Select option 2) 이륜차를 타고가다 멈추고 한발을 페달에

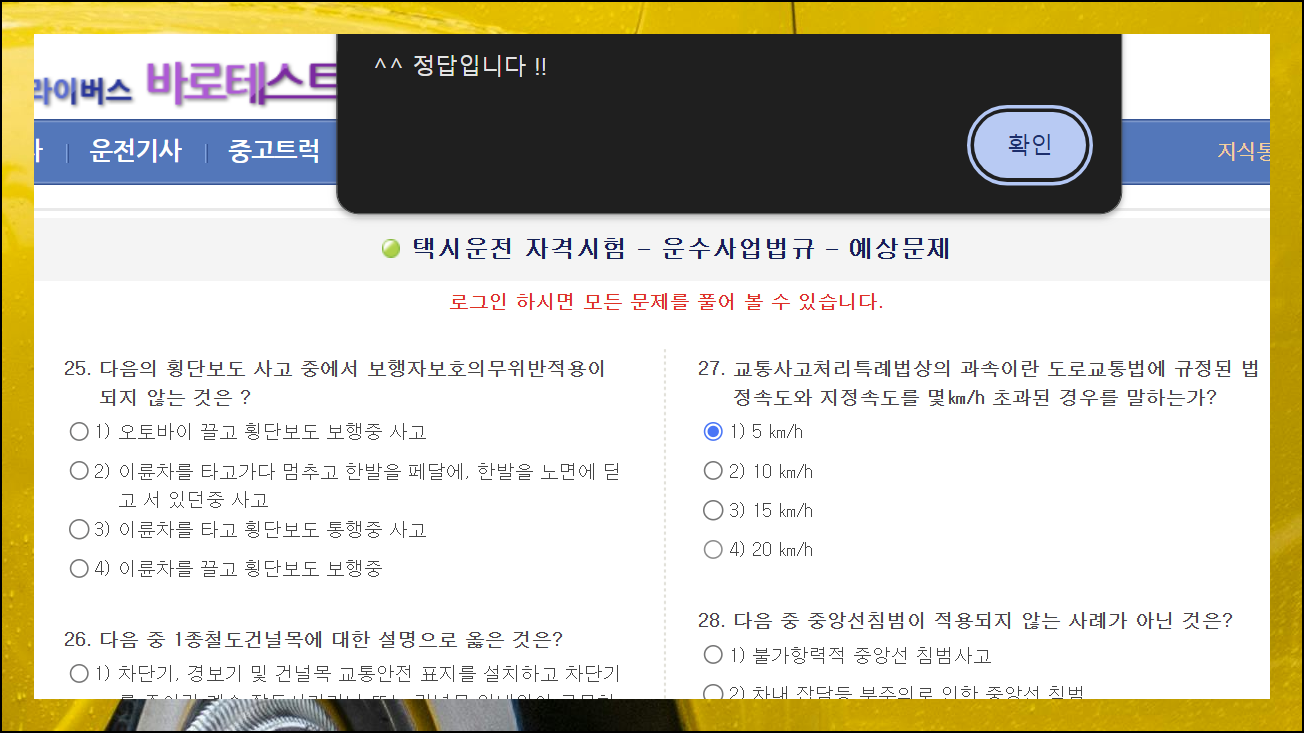79,471
